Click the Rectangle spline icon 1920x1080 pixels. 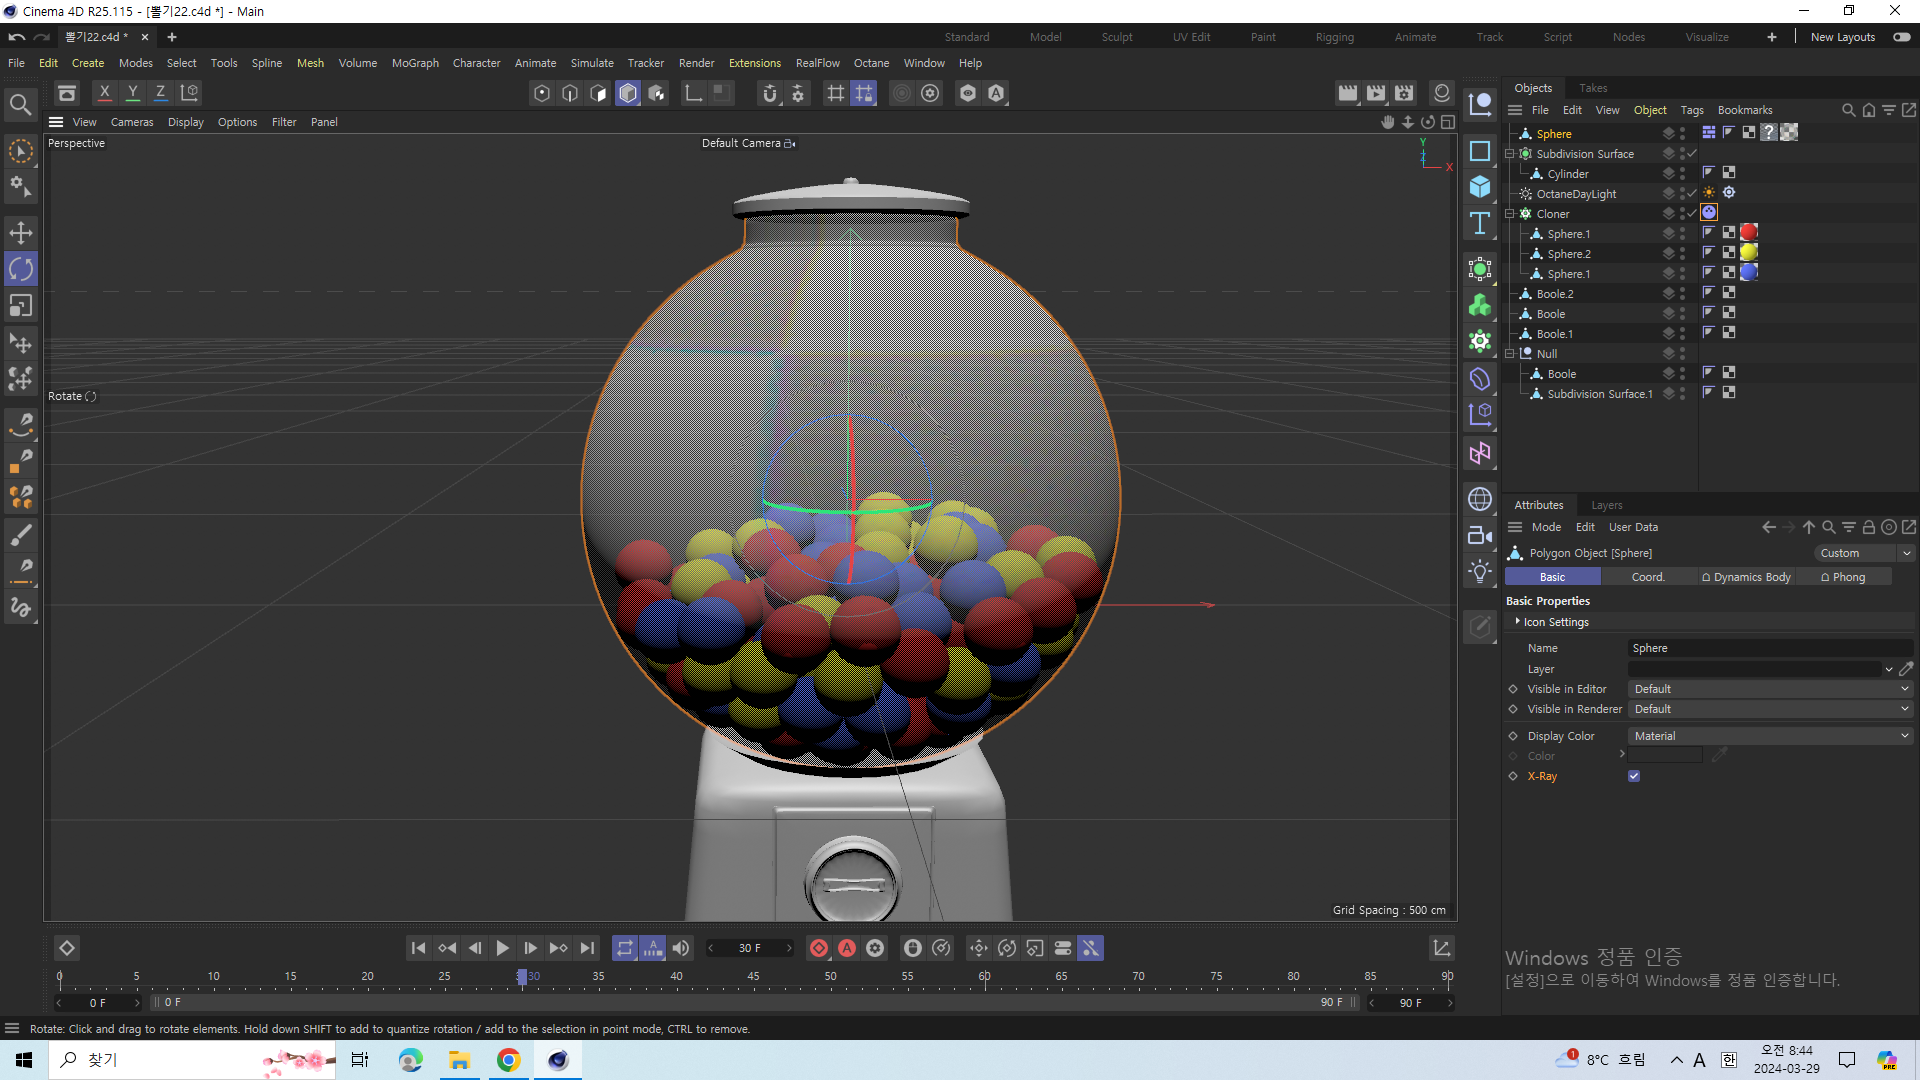(1480, 151)
